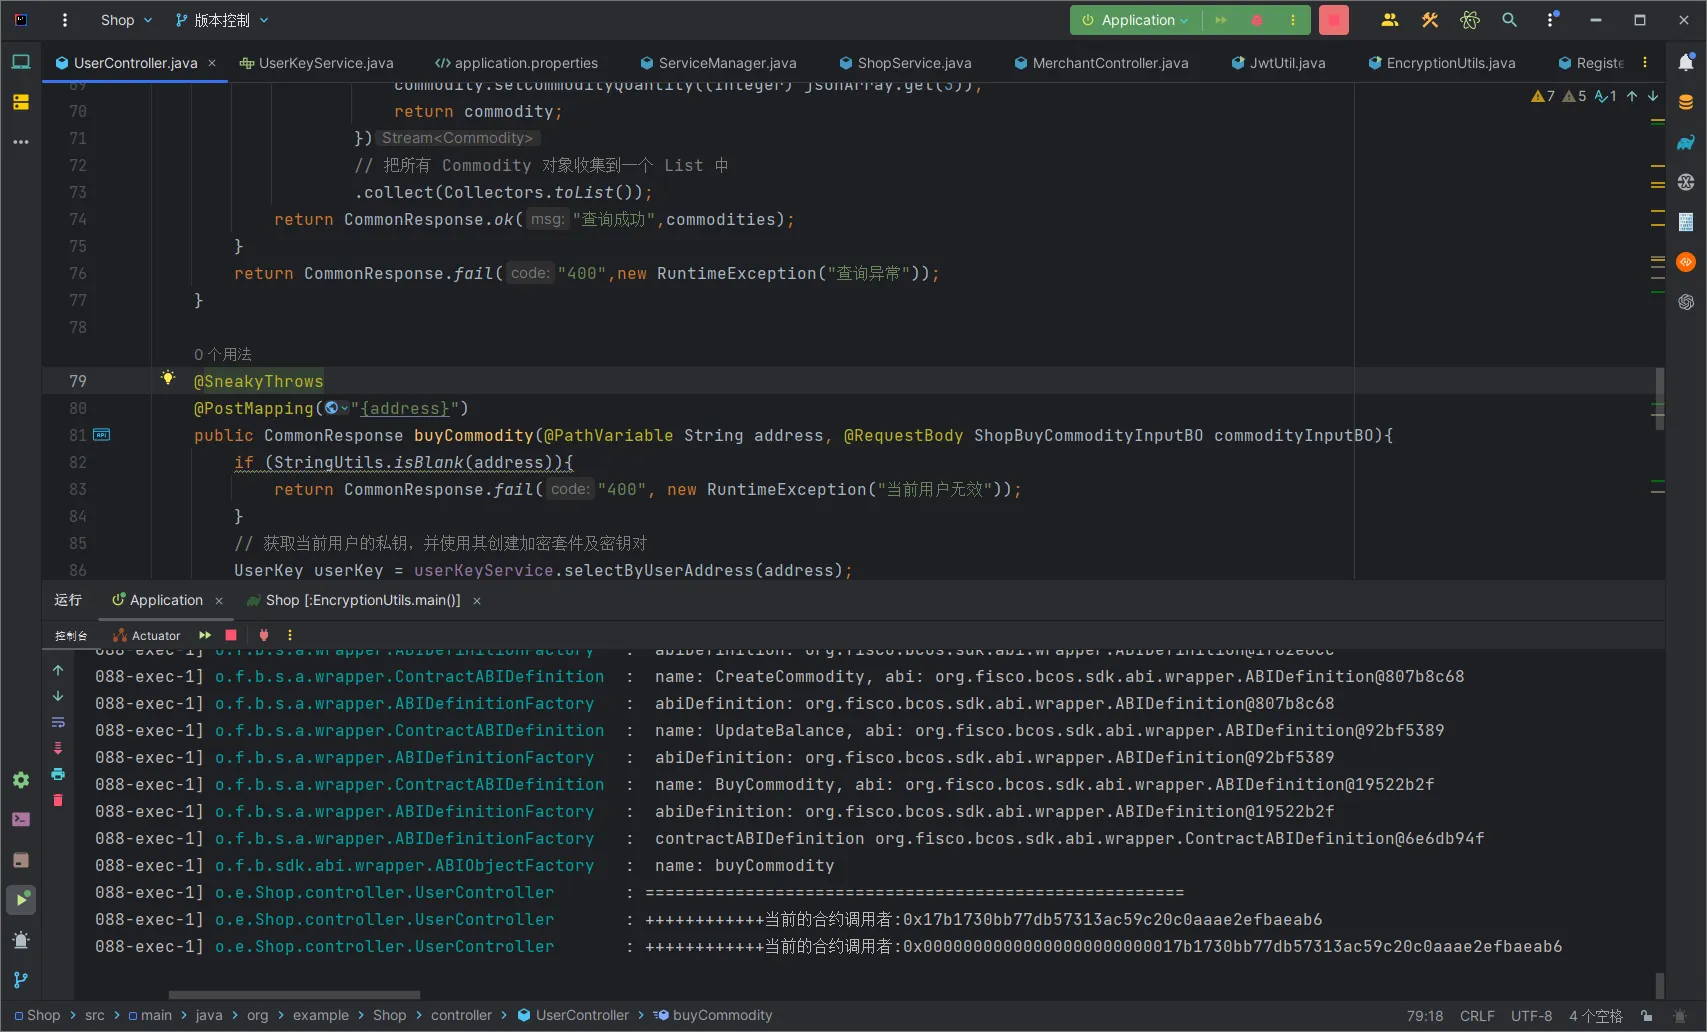Open the build tools hammer-wrench icon
The height and width of the screenshot is (1032, 1707).
coord(1430,20)
